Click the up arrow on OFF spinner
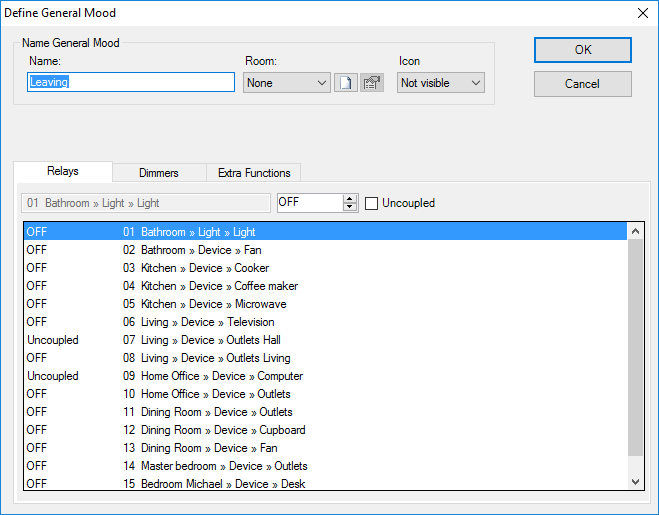This screenshot has width=659, height=515. (x=350, y=198)
